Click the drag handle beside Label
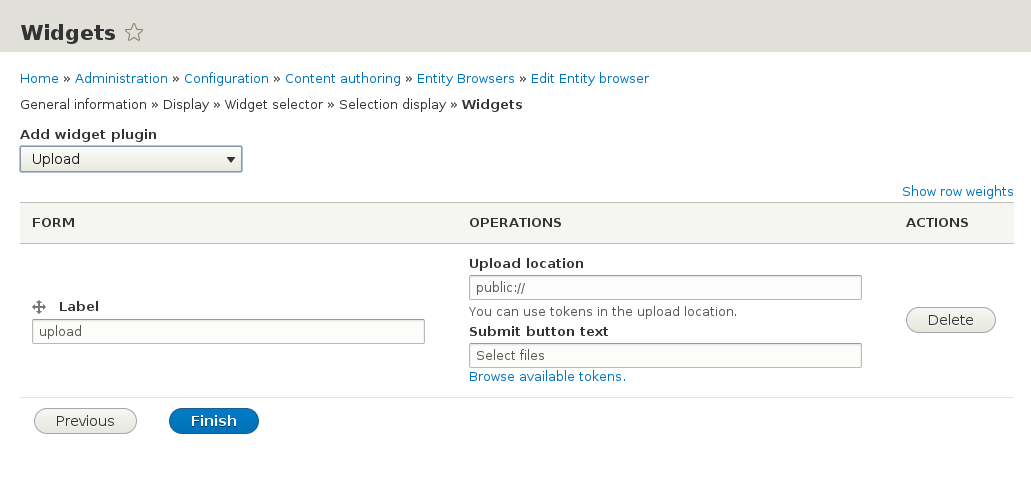The height and width of the screenshot is (489, 1031). (40, 307)
